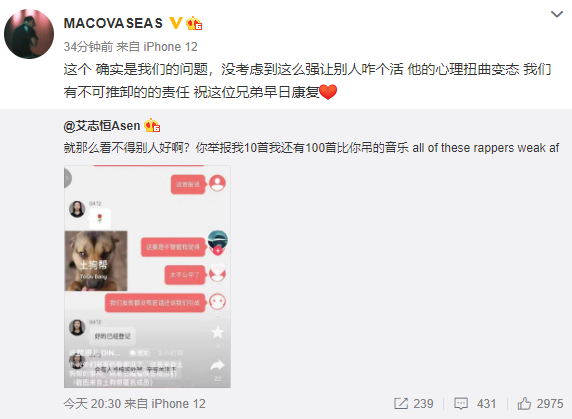Click the crown membership badge beside MACOVASEAS
Screen dimensions: 572x419
(194, 23)
